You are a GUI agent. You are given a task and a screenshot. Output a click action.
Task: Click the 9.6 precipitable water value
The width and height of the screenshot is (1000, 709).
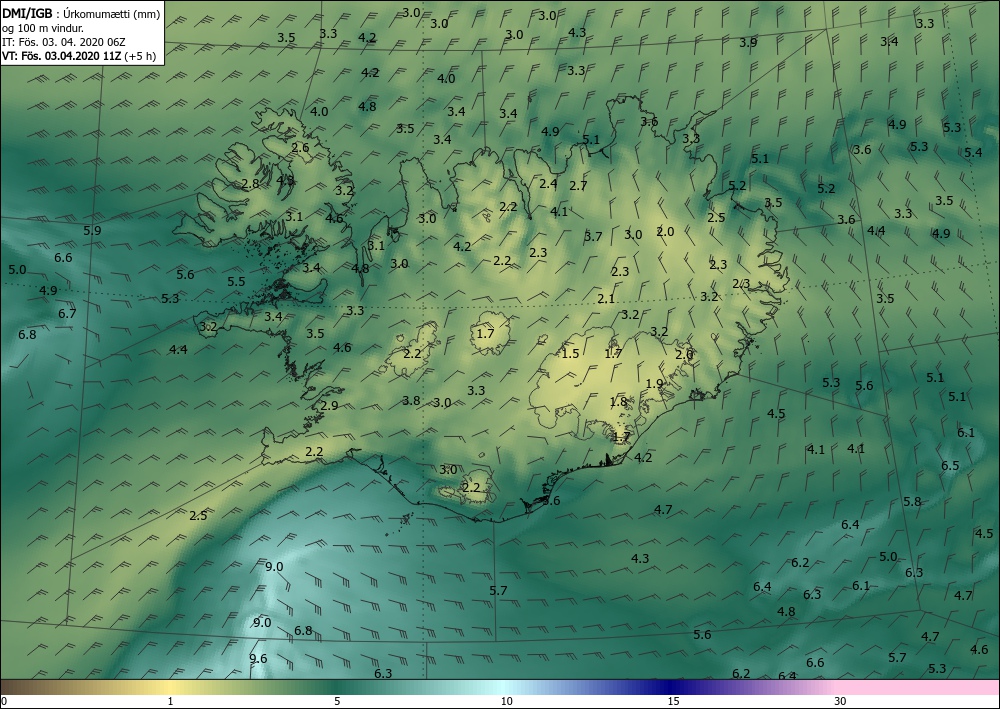(x=258, y=659)
